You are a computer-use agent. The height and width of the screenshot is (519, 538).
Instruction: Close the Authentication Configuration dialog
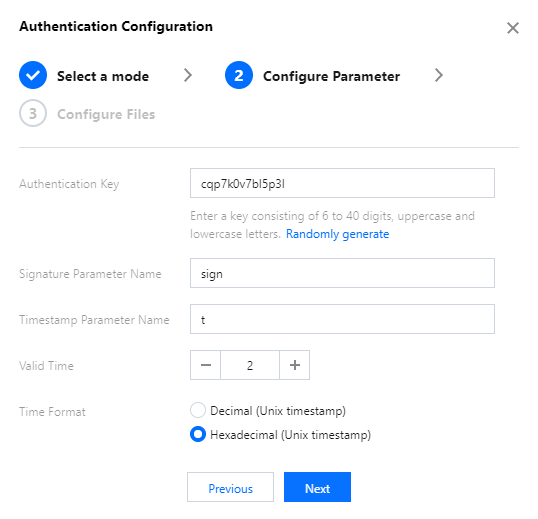tap(513, 28)
